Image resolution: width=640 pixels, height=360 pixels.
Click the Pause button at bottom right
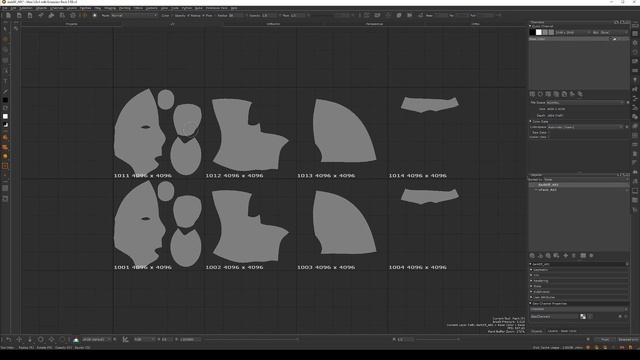click(605, 339)
